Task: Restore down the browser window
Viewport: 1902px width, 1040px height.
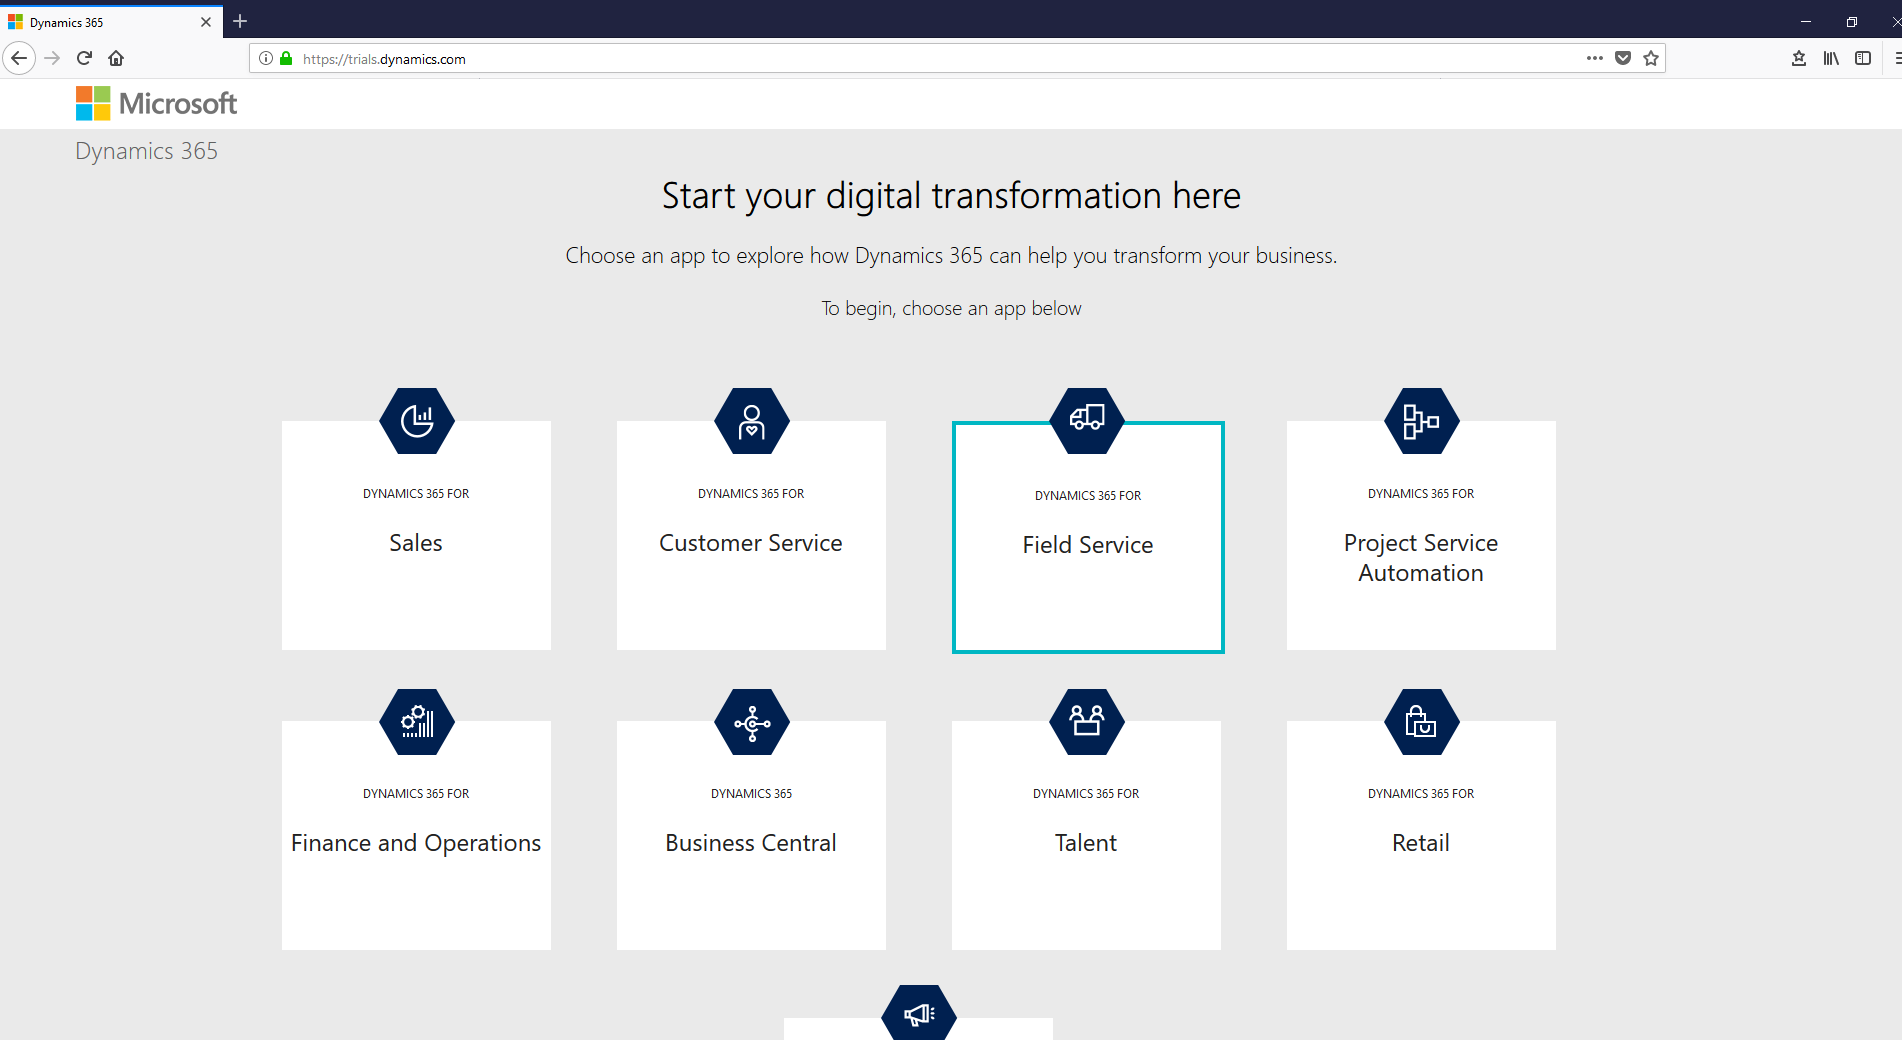Action: (x=1852, y=21)
